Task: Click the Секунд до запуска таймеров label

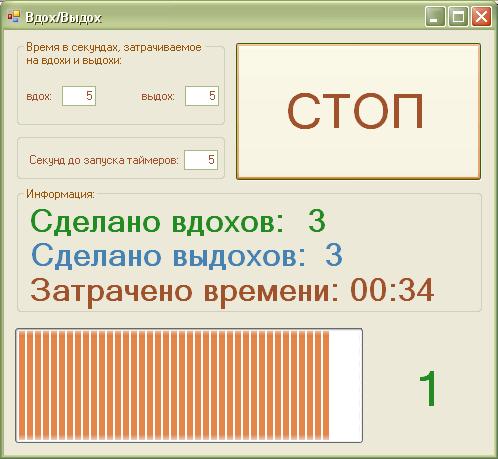Action: click(x=104, y=160)
